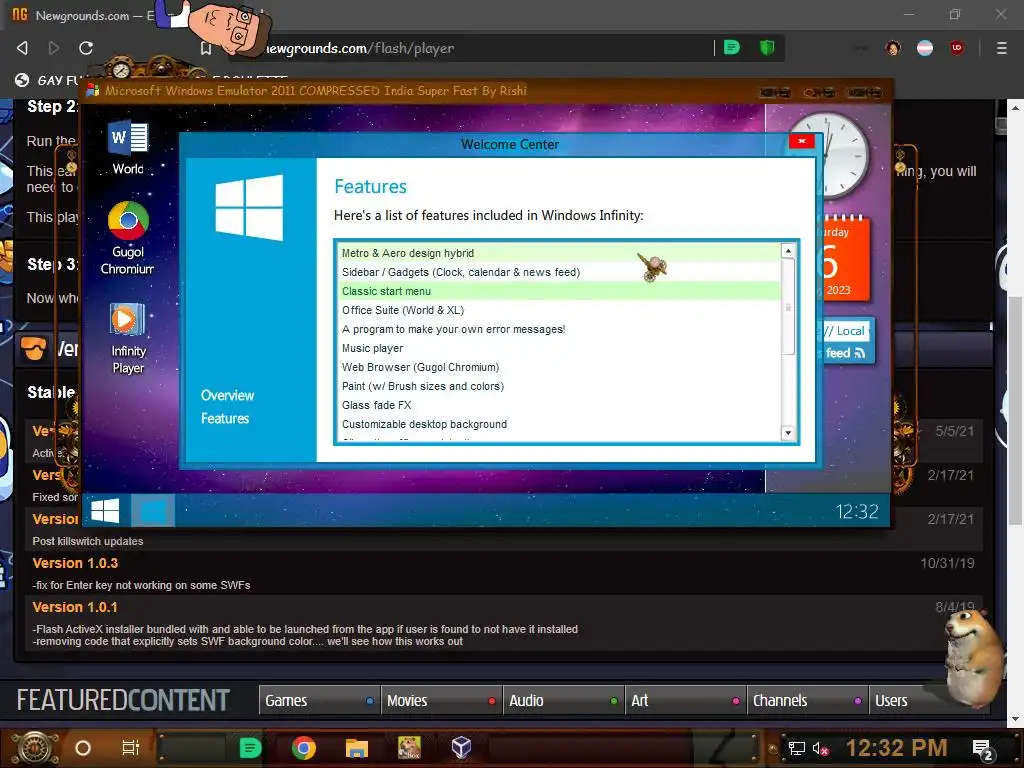Open the news feed gadget
Viewport: 1024px width, 768px height.
[x=845, y=342]
